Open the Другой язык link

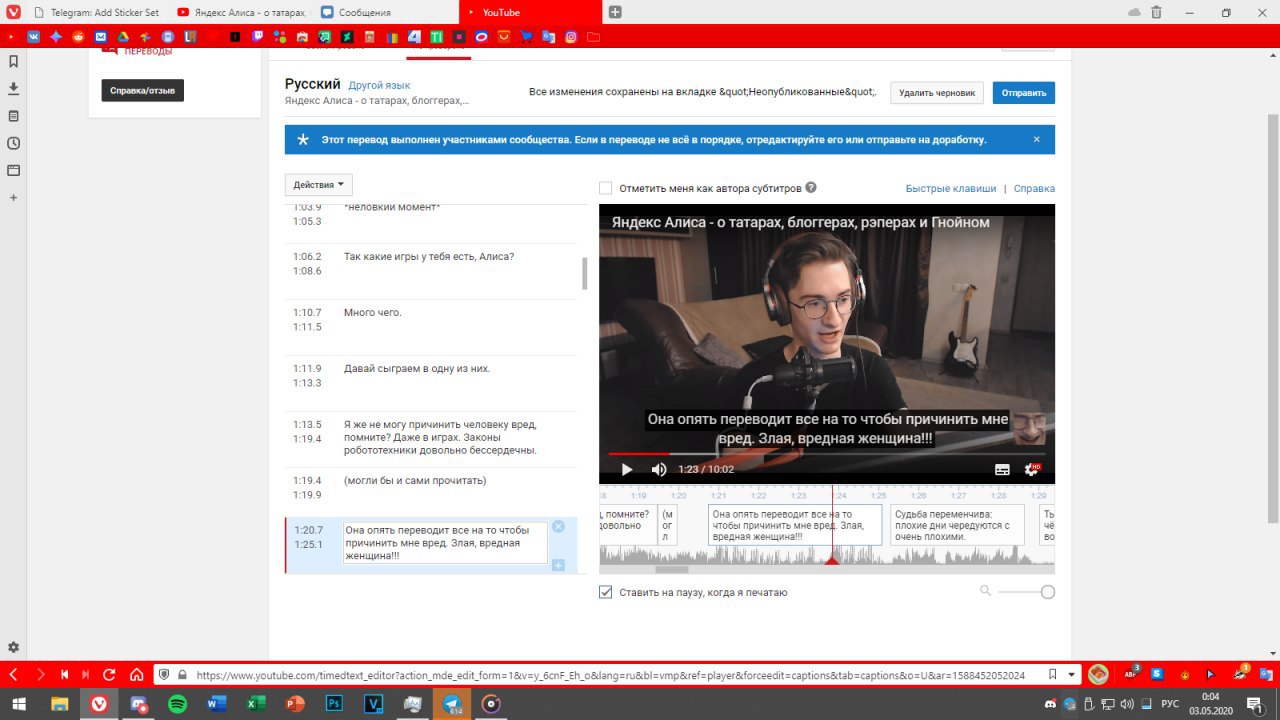(x=379, y=86)
